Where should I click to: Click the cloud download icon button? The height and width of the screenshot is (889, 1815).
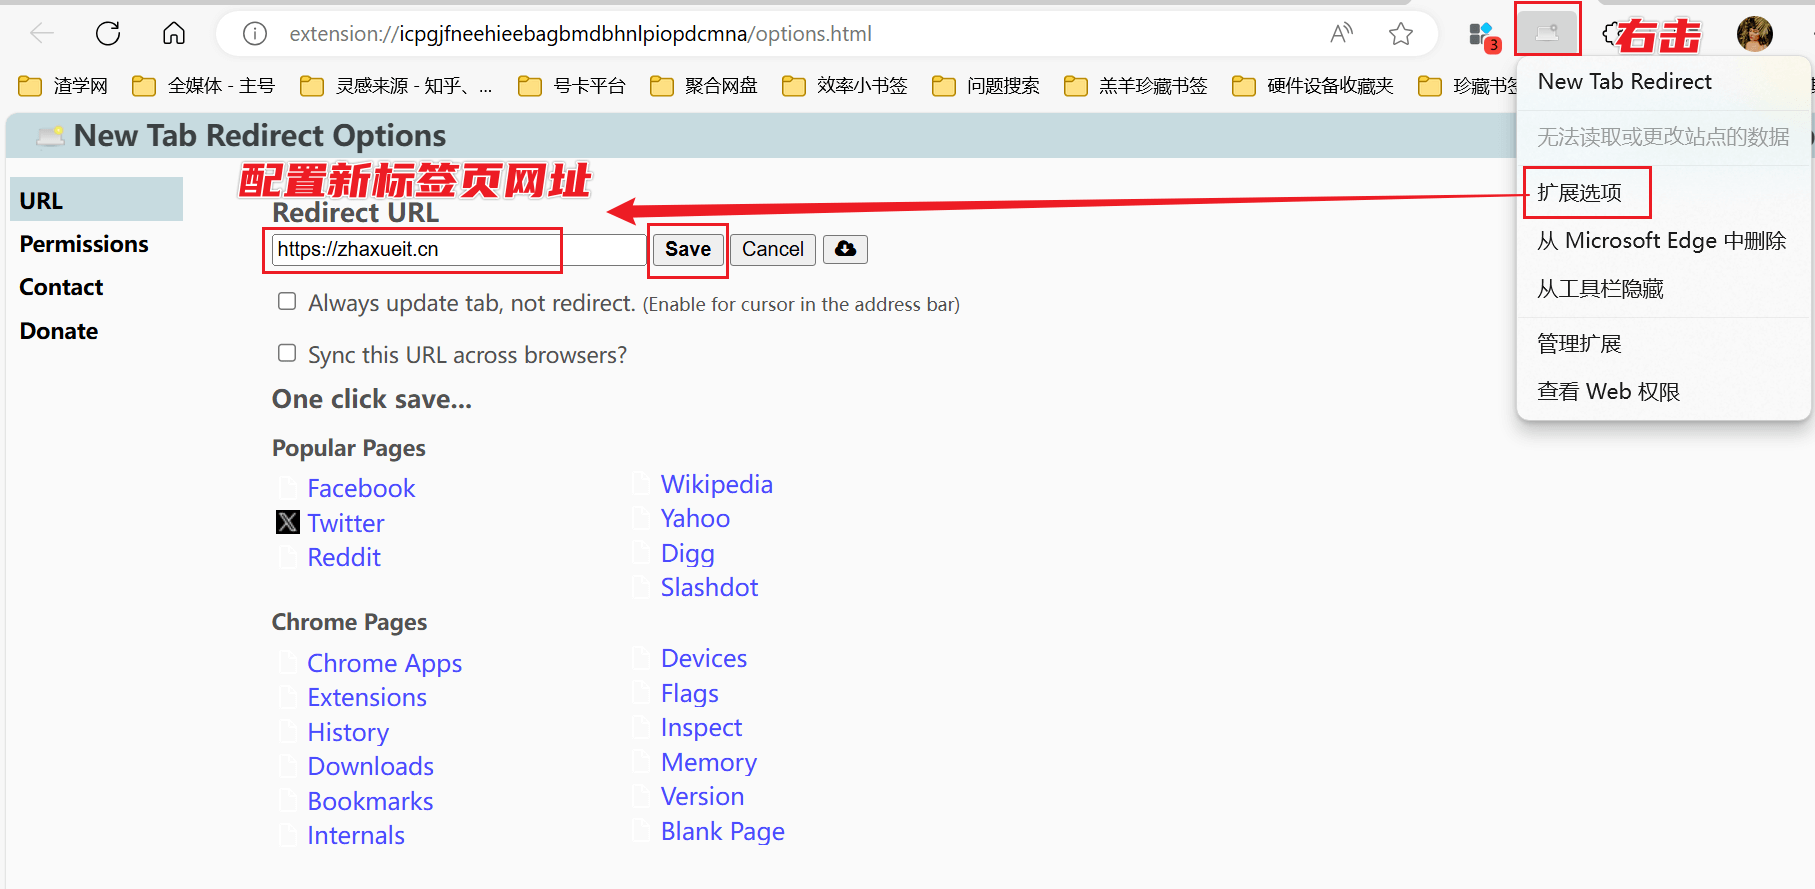pos(845,249)
